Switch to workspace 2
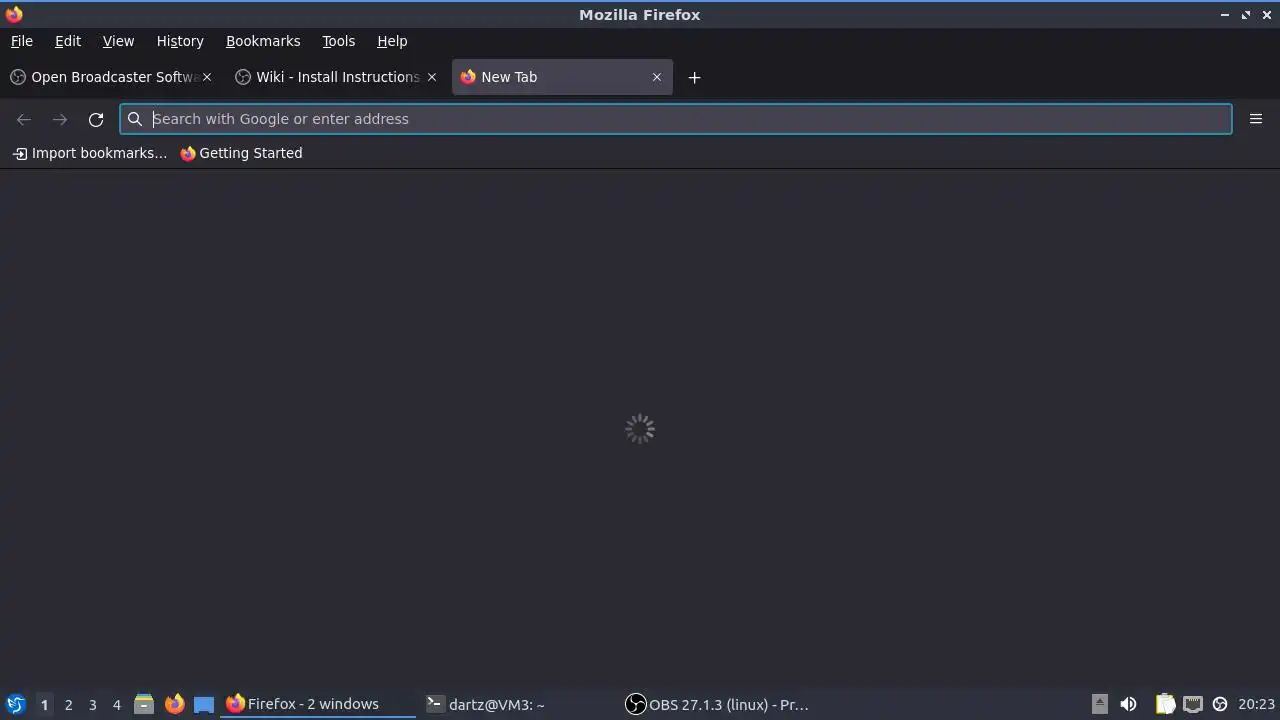The image size is (1280, 720). pyautogui.click(x=68, y=705)
